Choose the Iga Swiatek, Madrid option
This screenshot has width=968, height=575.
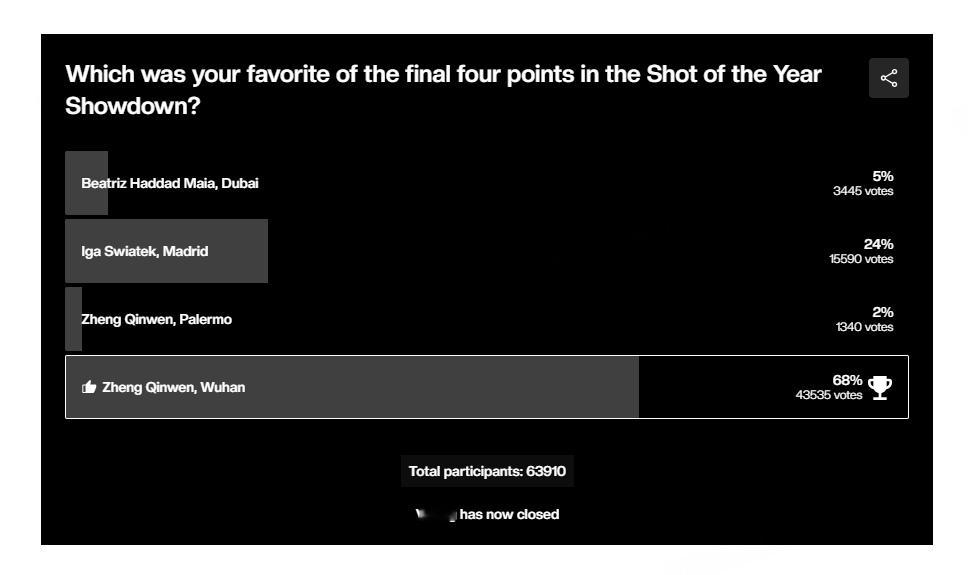click(486, 251)
